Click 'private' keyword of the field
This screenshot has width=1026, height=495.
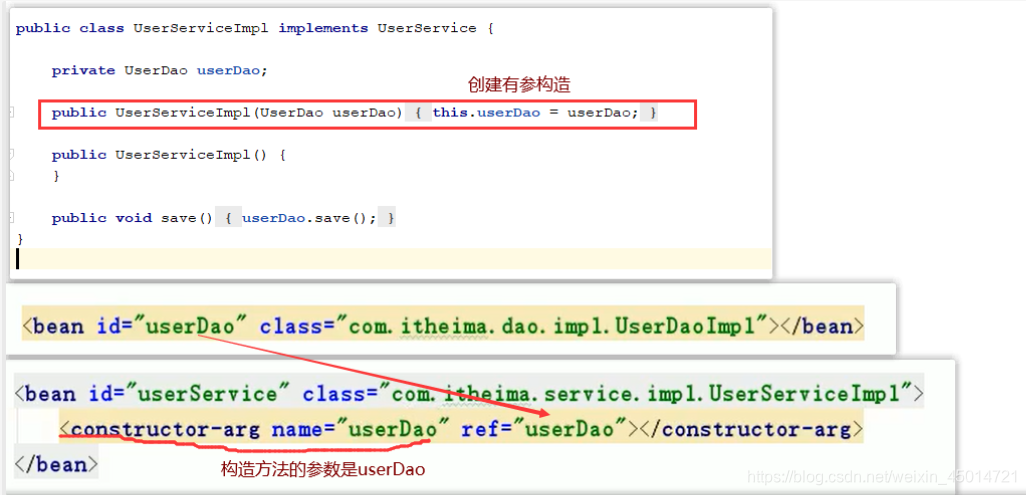[x=83, y=71]
